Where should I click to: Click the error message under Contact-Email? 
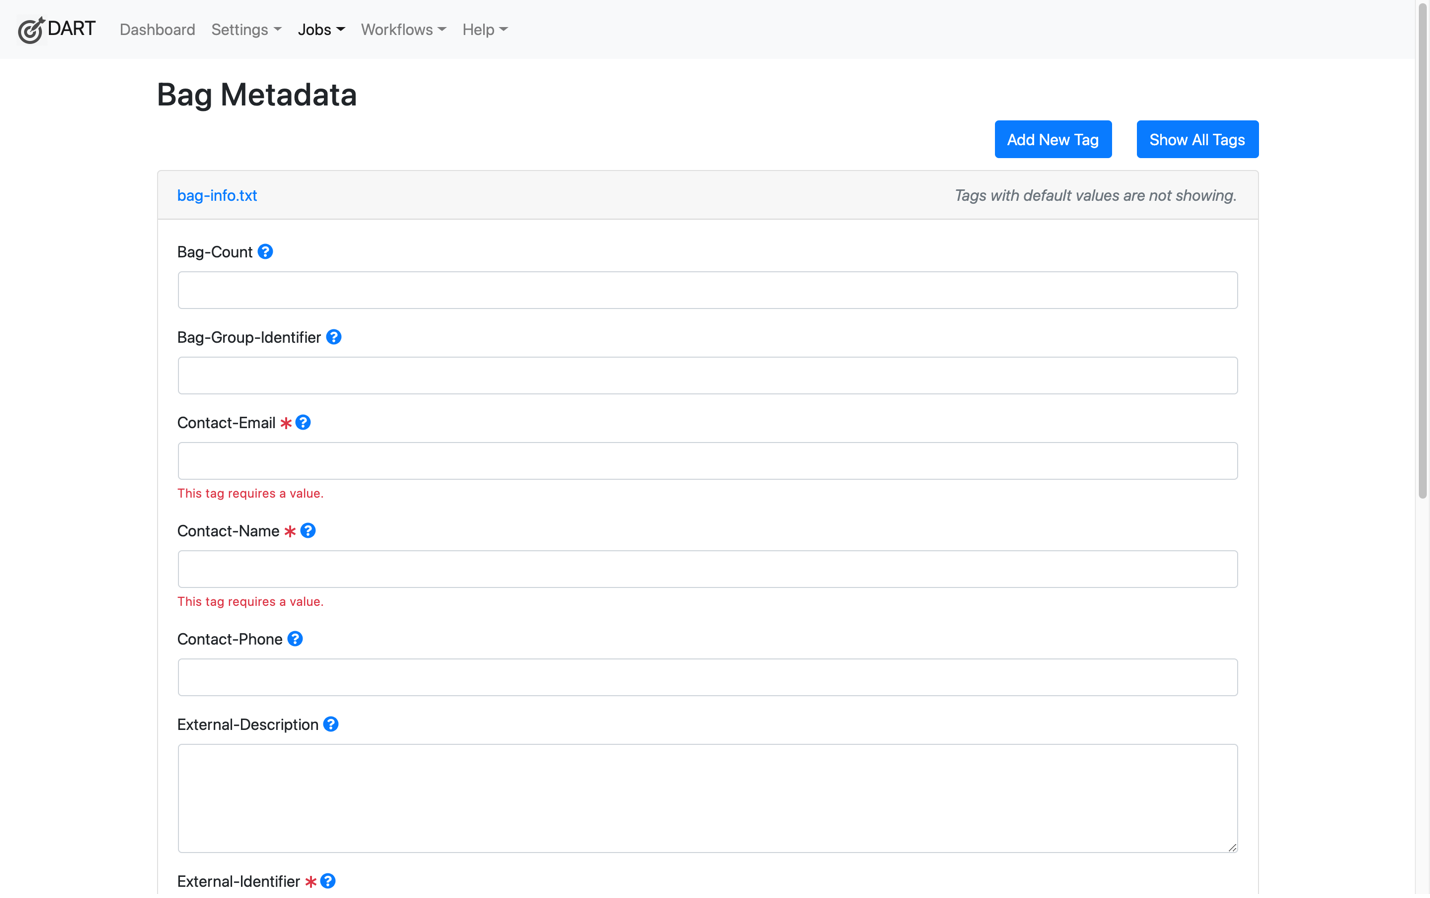point(250,493)
